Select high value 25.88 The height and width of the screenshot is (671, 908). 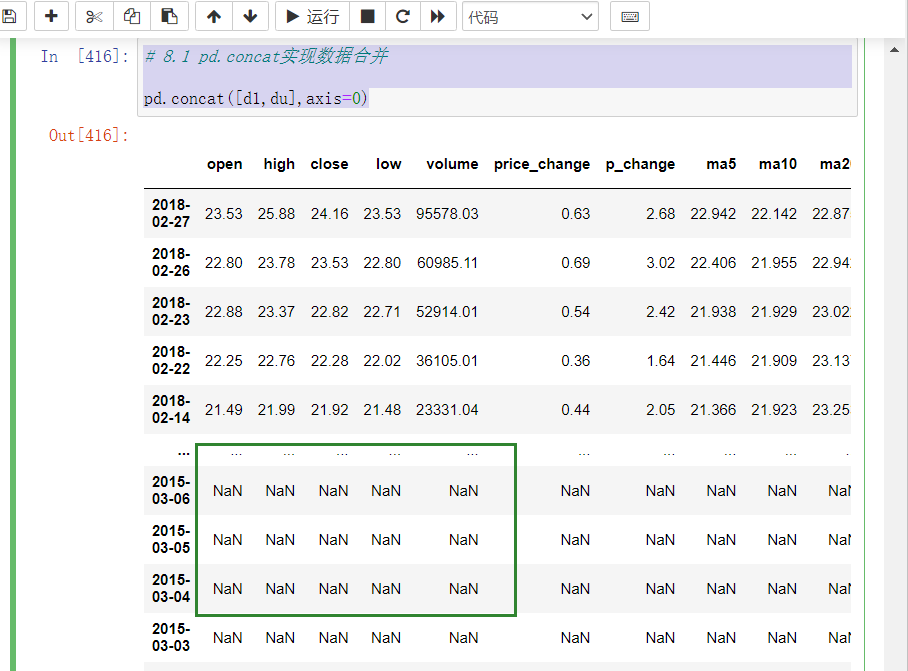276,214
